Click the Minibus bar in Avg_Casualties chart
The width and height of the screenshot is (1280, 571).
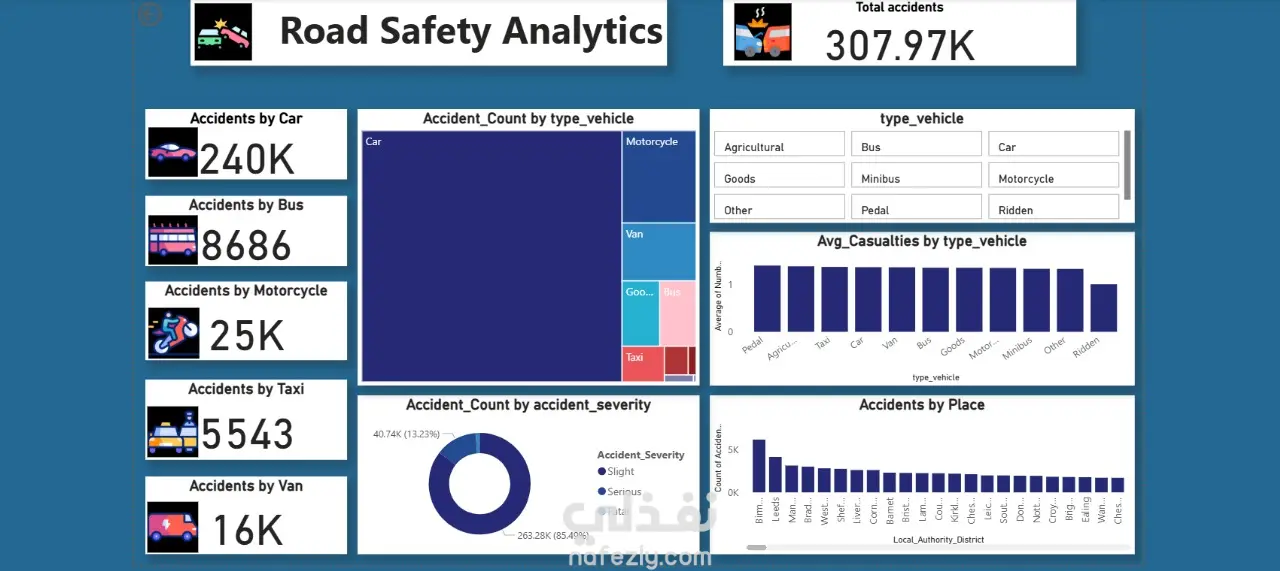coord(1037,300)
